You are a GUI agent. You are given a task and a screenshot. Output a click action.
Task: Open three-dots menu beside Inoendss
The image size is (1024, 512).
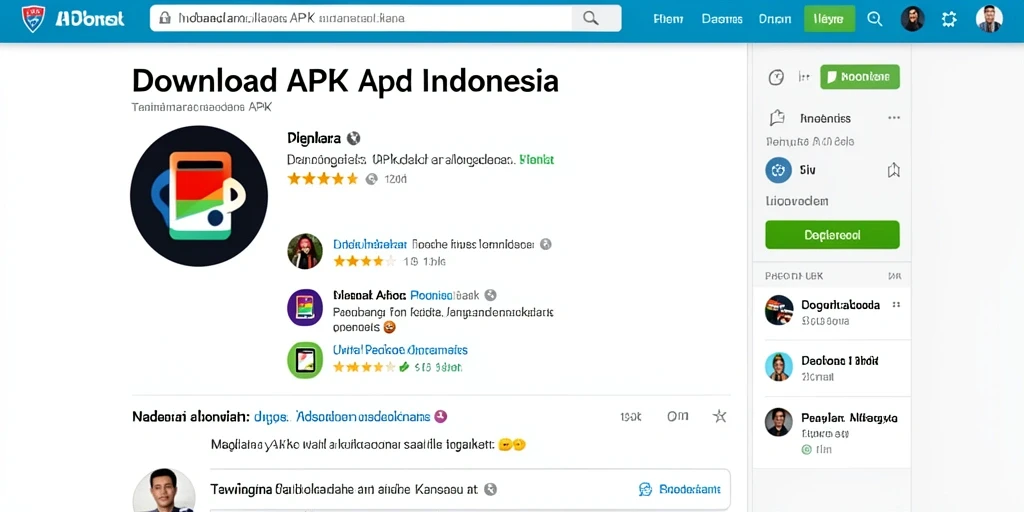pos(894,118)
